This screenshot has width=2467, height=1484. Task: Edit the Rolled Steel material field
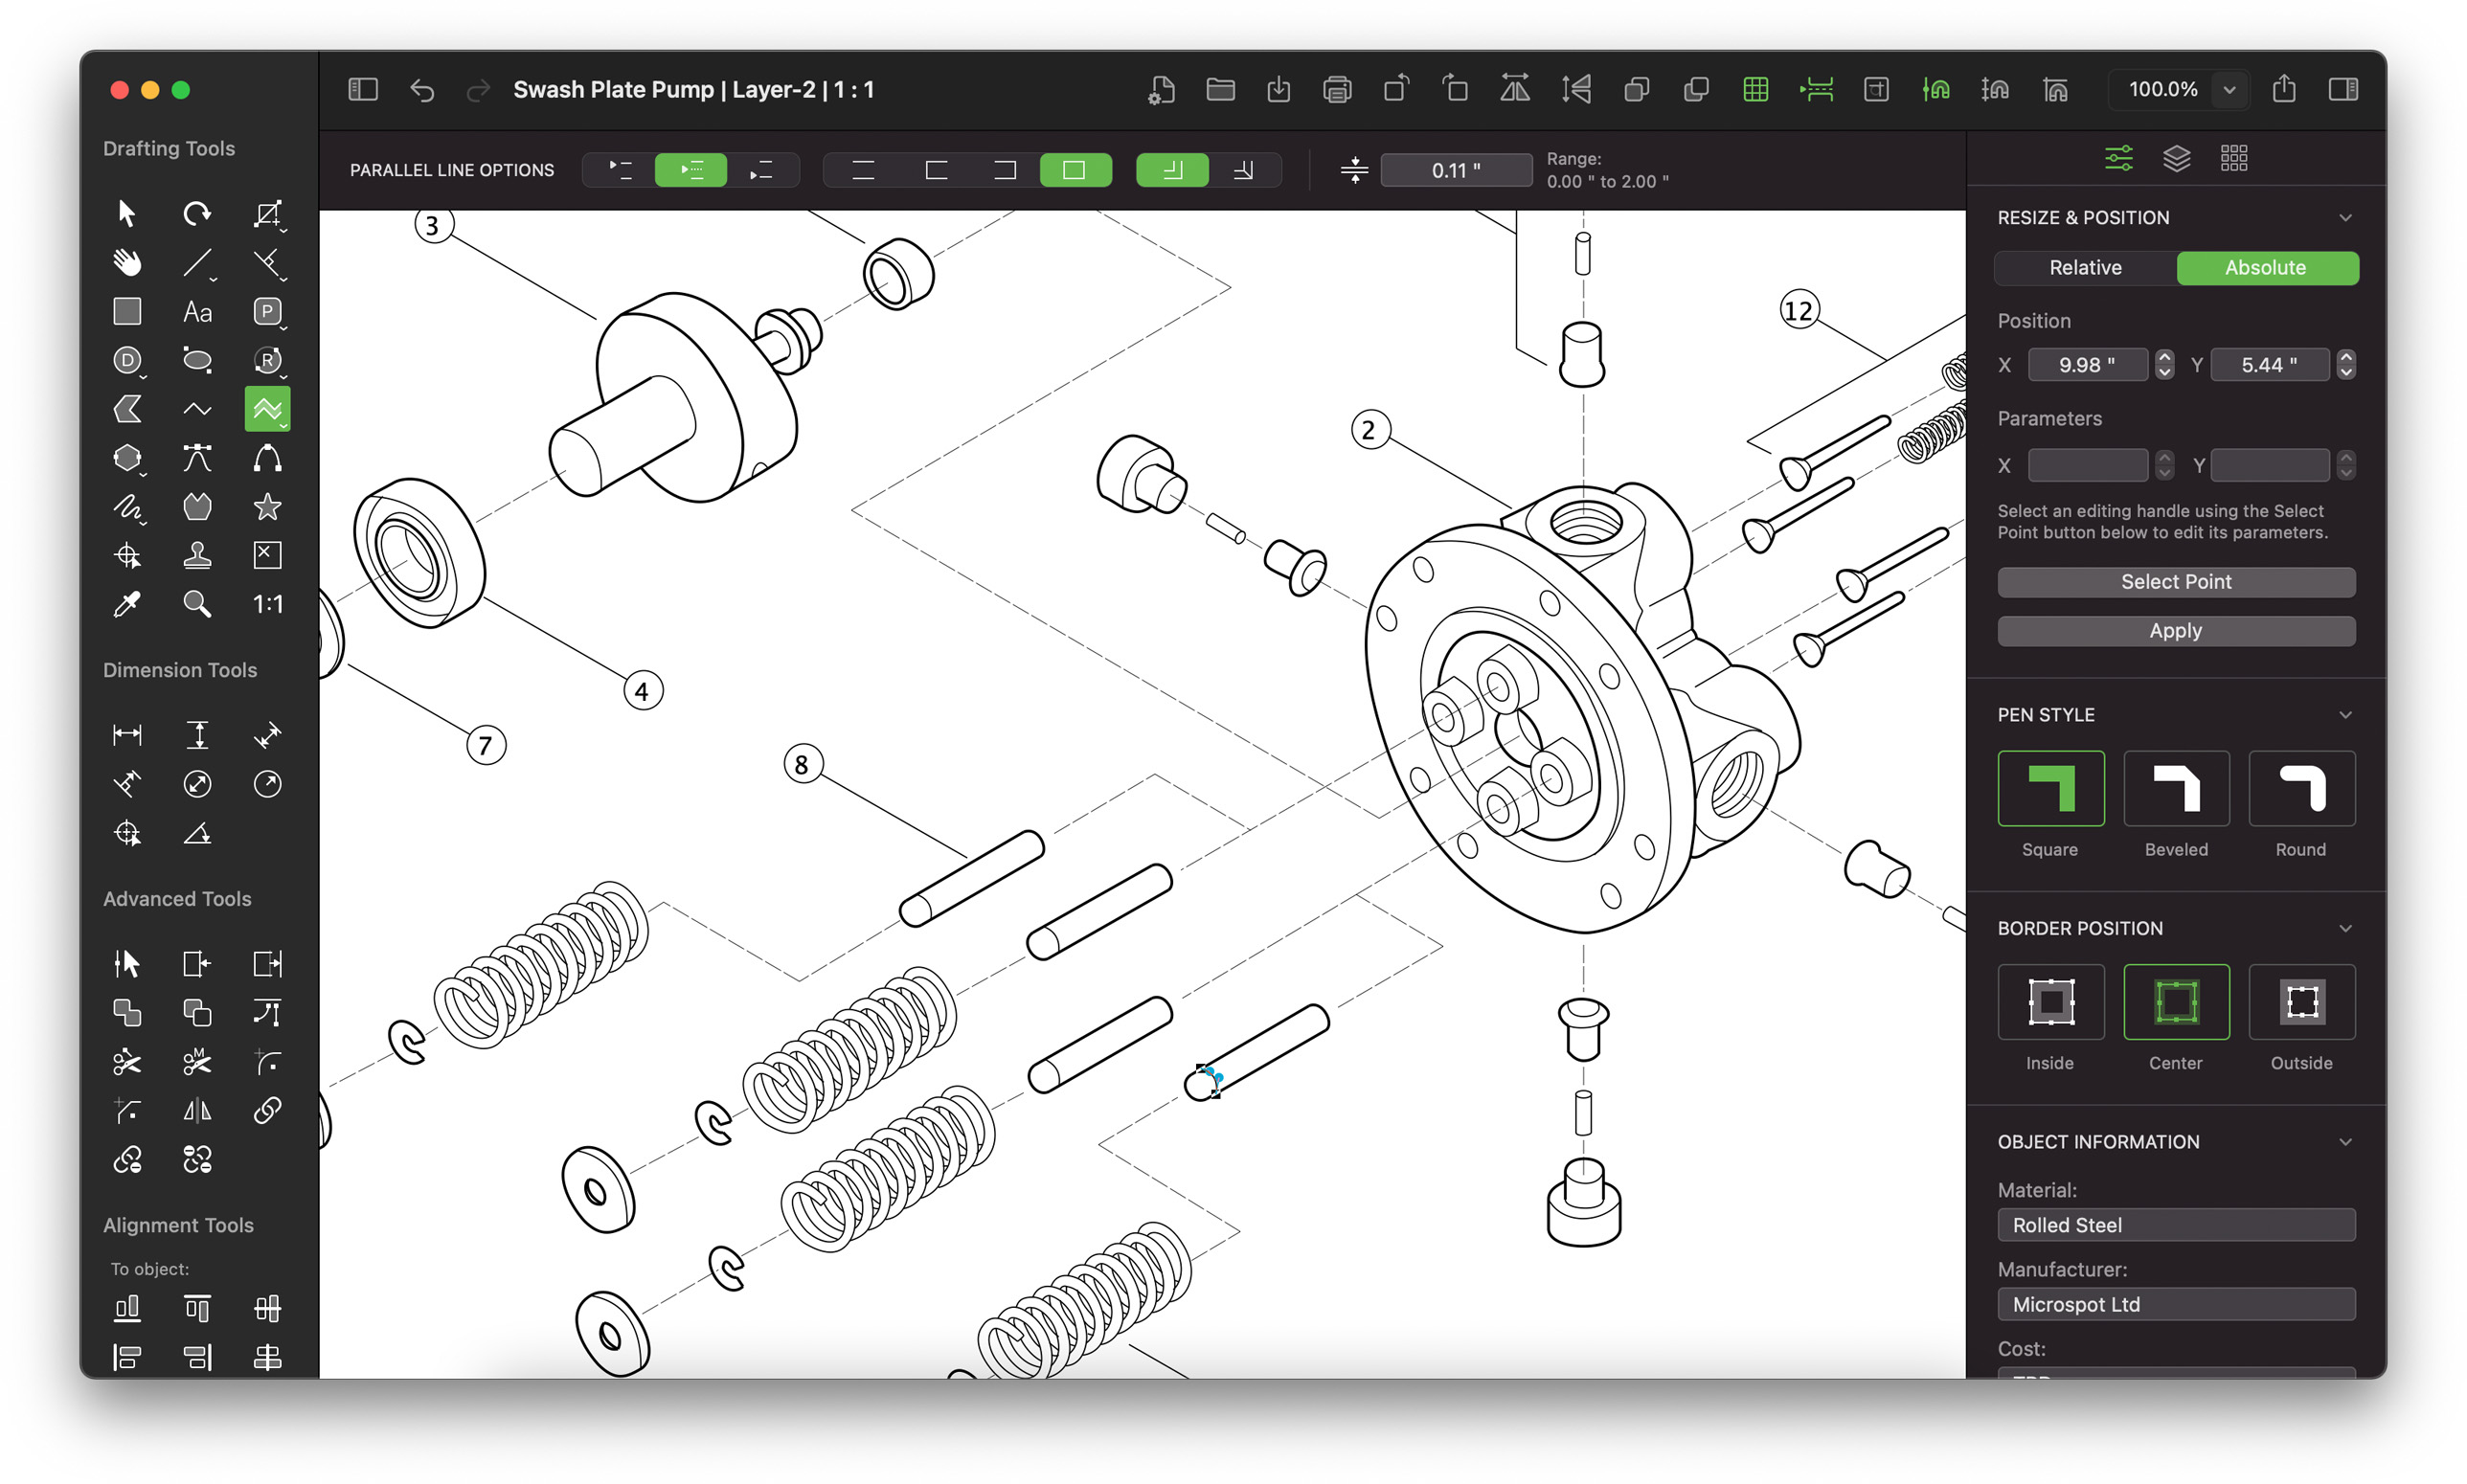[x=2175, y=1224]
